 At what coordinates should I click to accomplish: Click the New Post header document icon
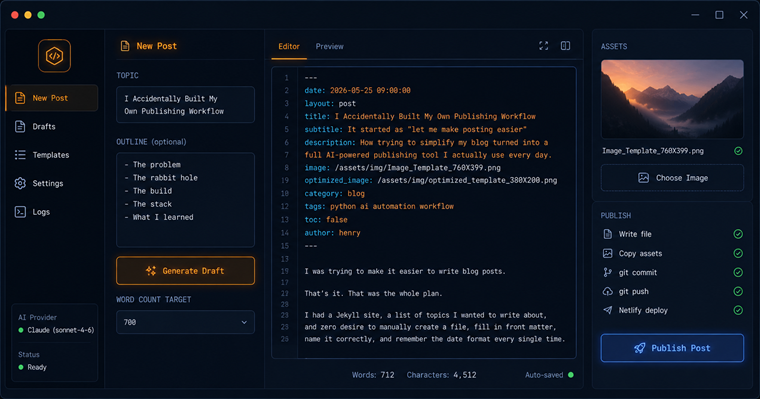(x=125, y=46)
